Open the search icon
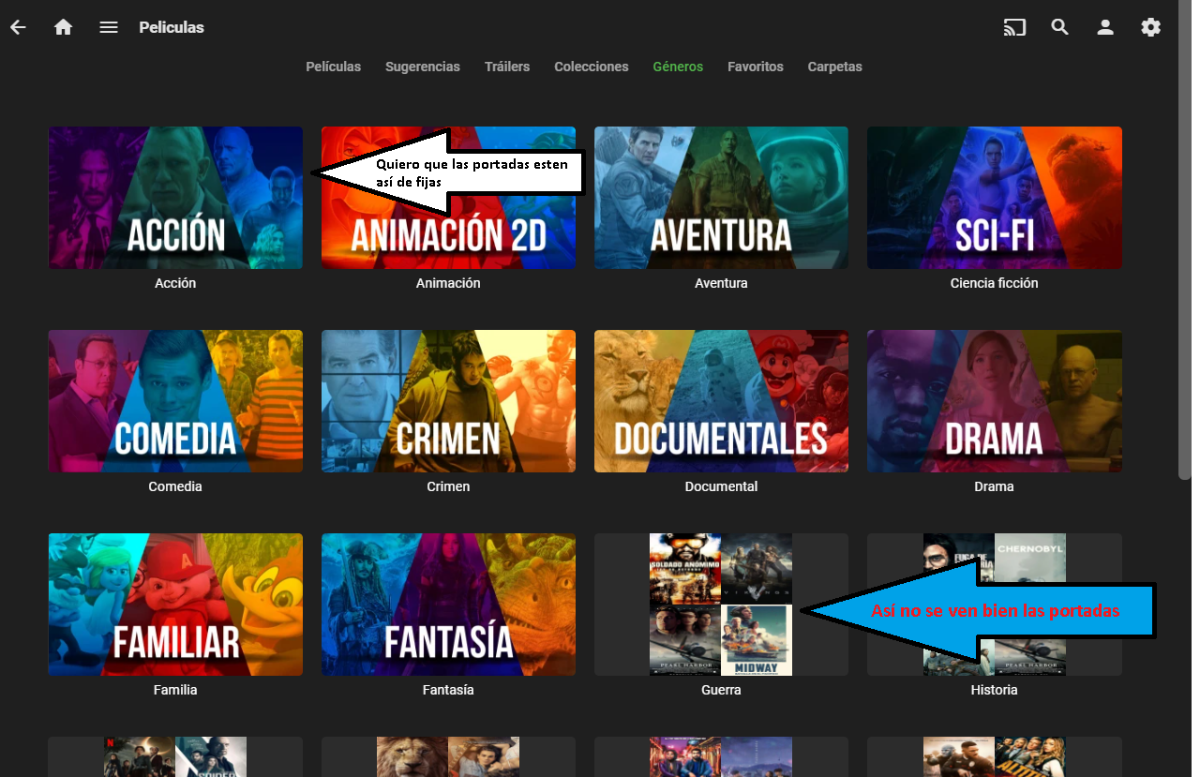Viewport: 1200px width, 777px height. tap(1060, 27)
